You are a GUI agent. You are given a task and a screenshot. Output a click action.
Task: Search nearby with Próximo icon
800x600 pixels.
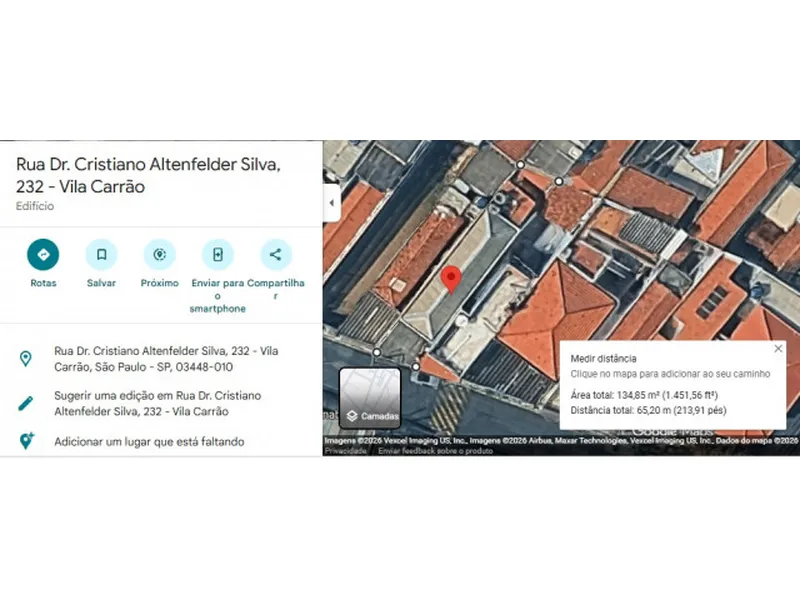coord(159,255)
